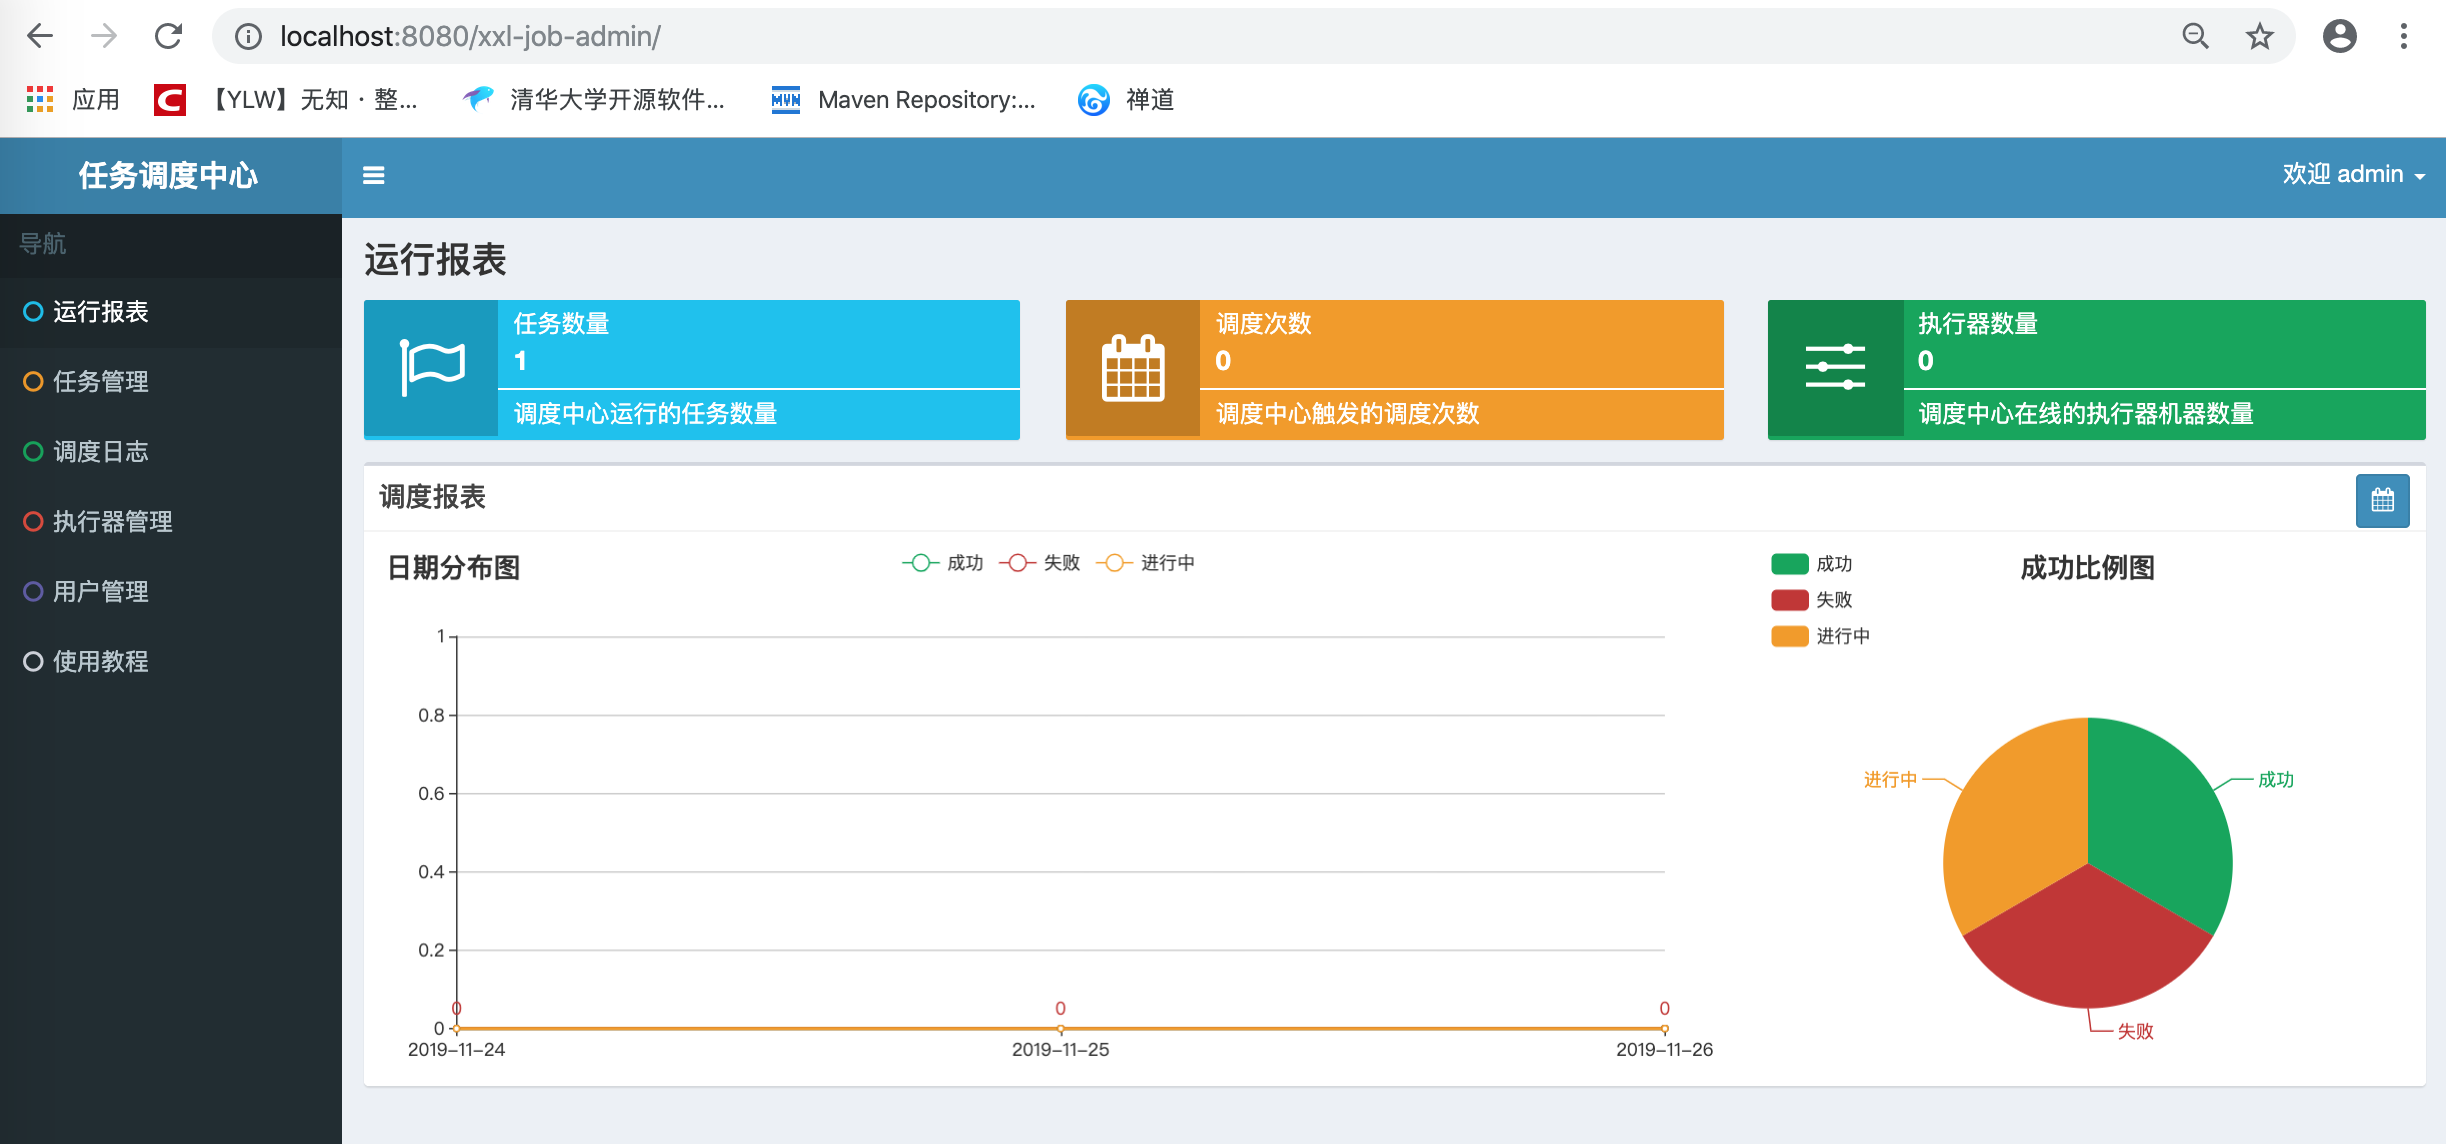Click the 运行报表 page heading

(435, 260)
